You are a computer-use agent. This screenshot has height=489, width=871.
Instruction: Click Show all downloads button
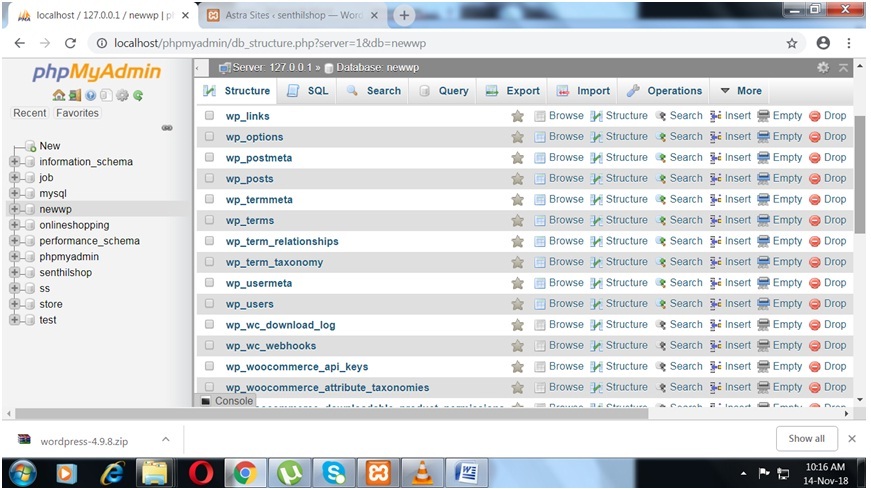pyautogui.click(x=806, y=439)
